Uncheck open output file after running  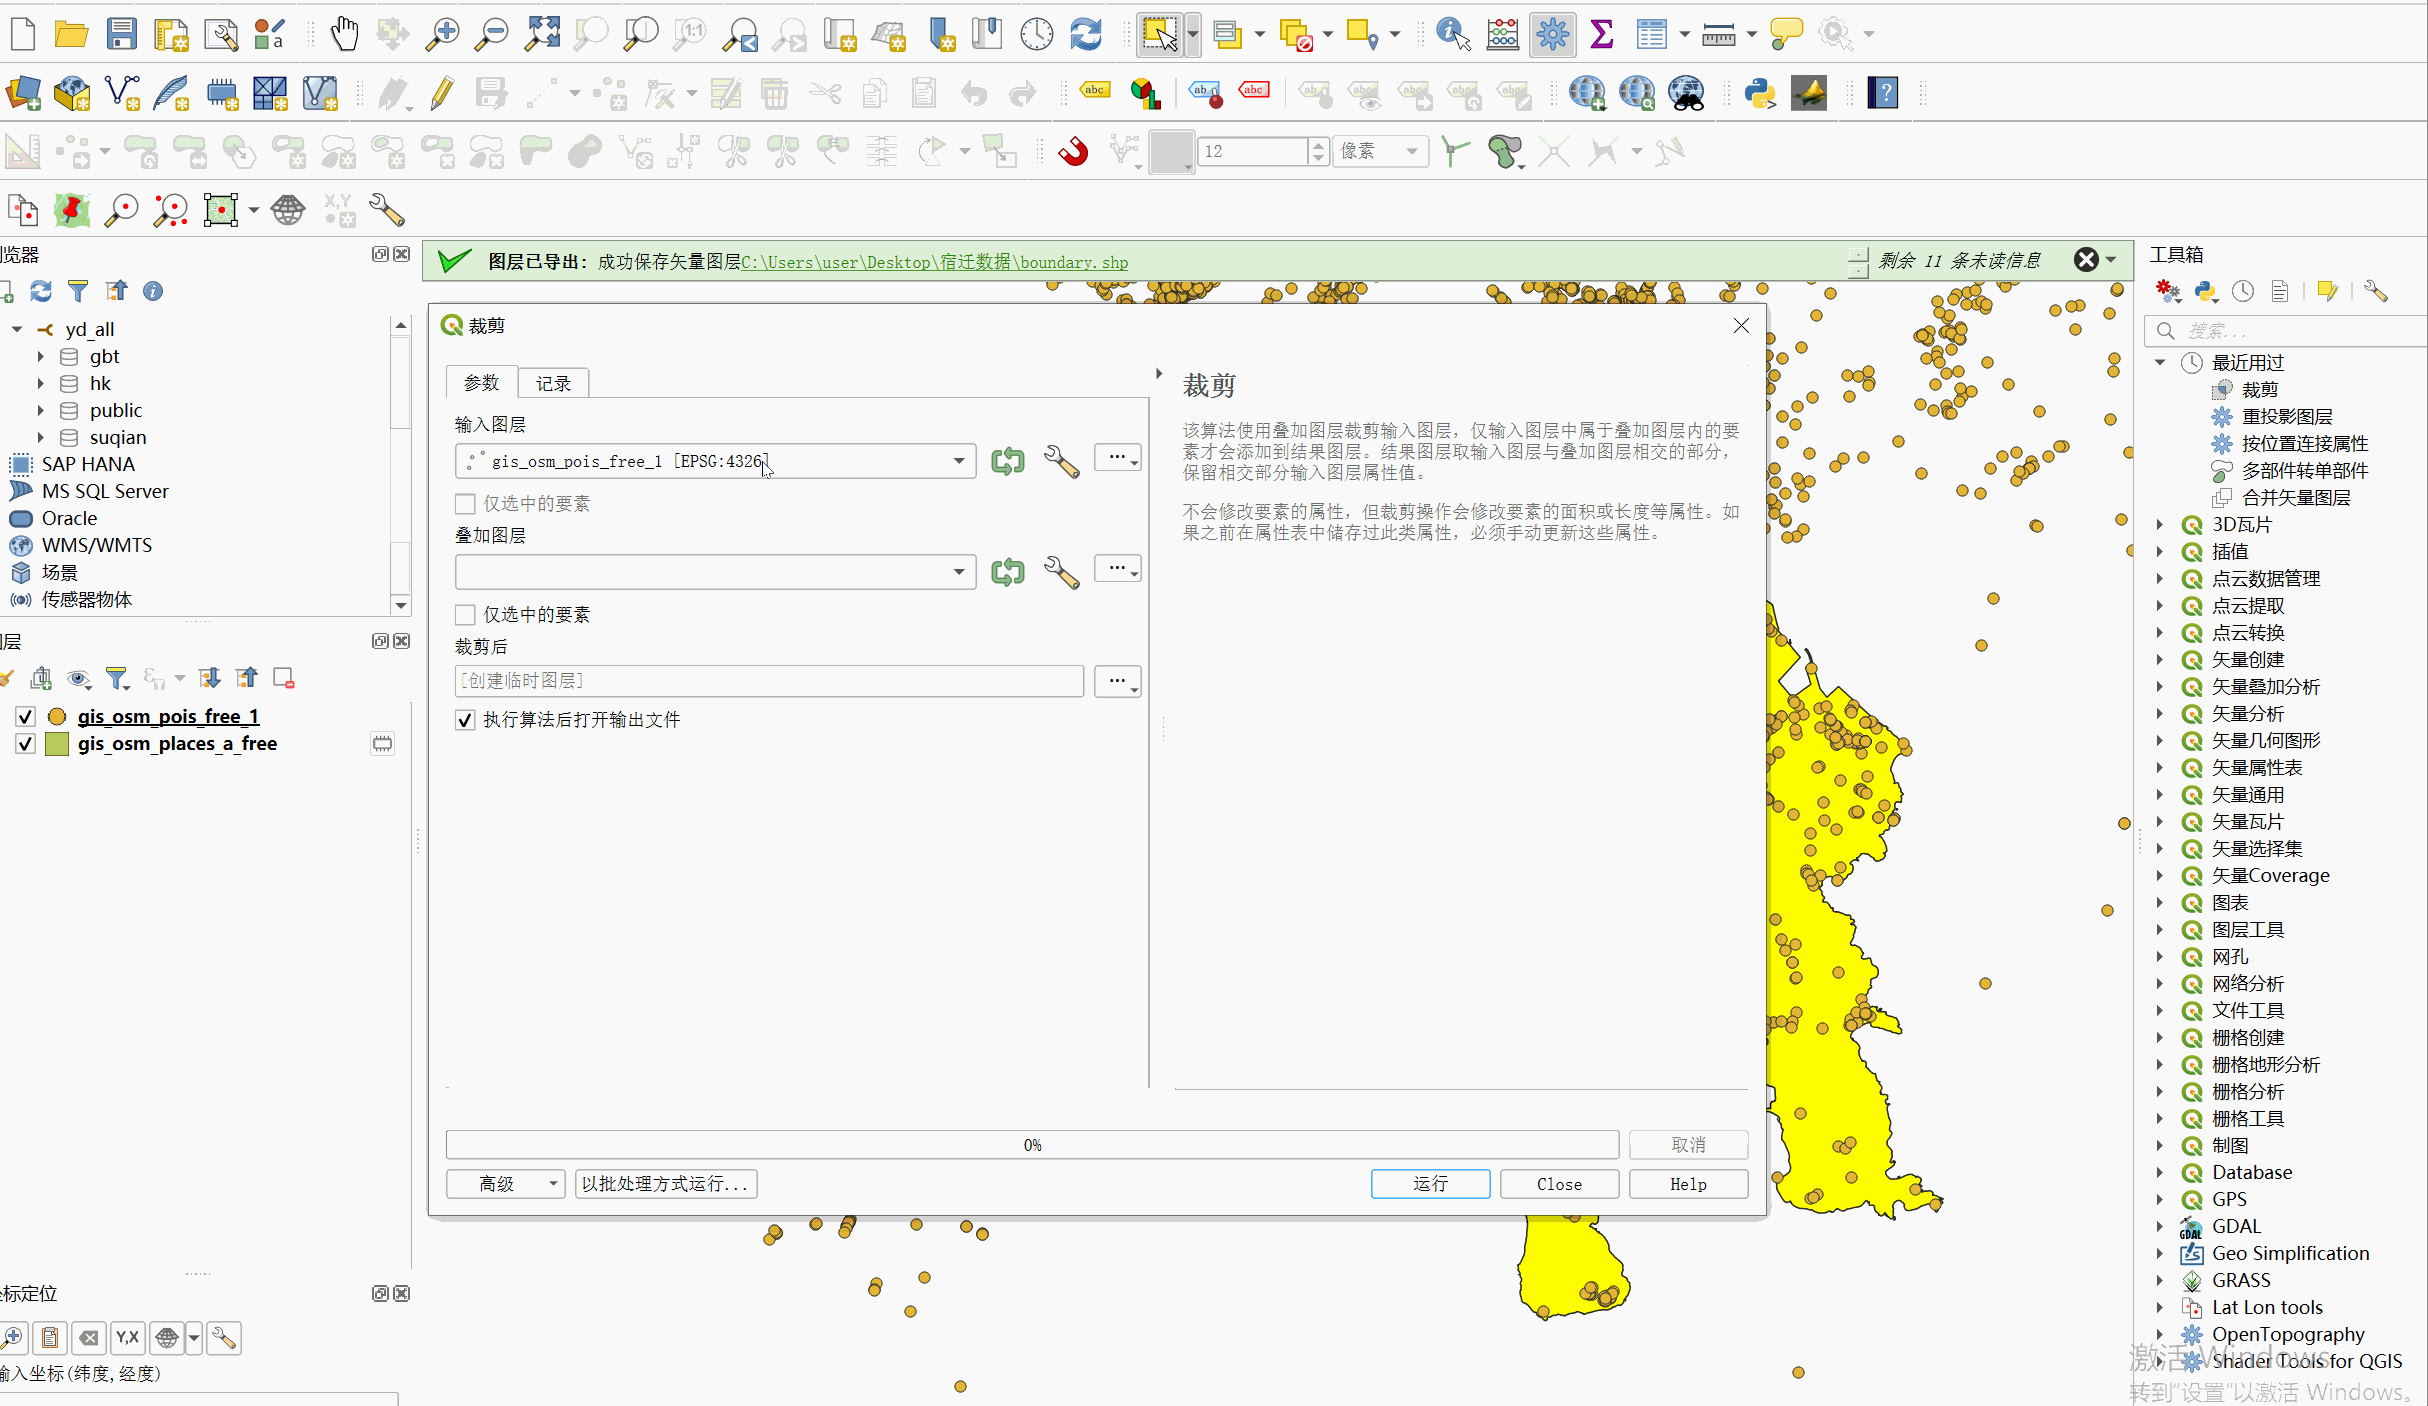465,720
